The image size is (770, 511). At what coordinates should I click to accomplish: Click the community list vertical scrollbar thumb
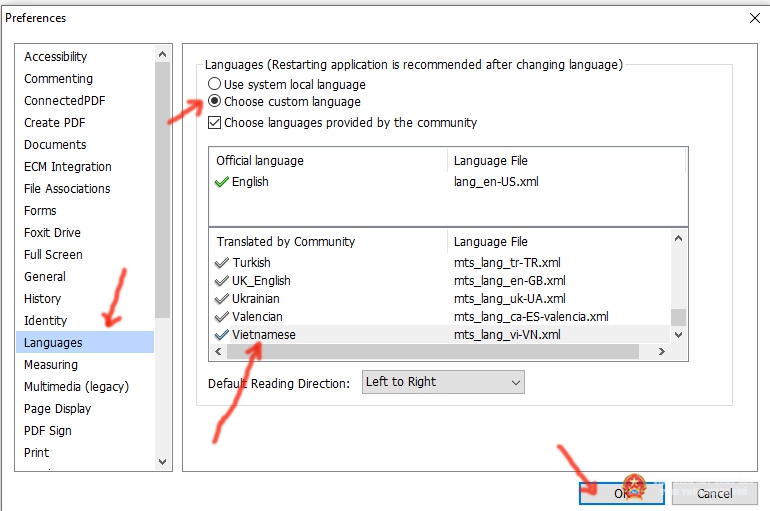(x=679, y=317)
